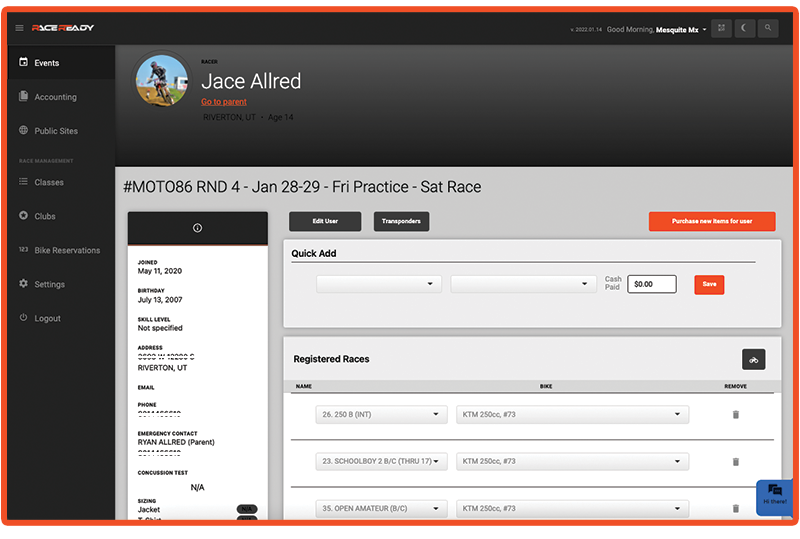Viewport: 800px width, 539px height.
Task: Follow the Go to parent link
Action: coord(223,102)
